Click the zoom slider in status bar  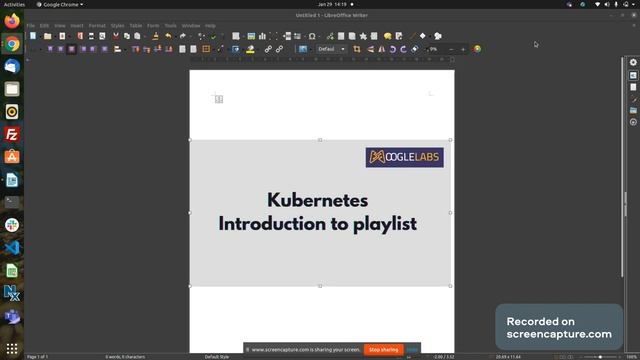[x=600, y=357]
